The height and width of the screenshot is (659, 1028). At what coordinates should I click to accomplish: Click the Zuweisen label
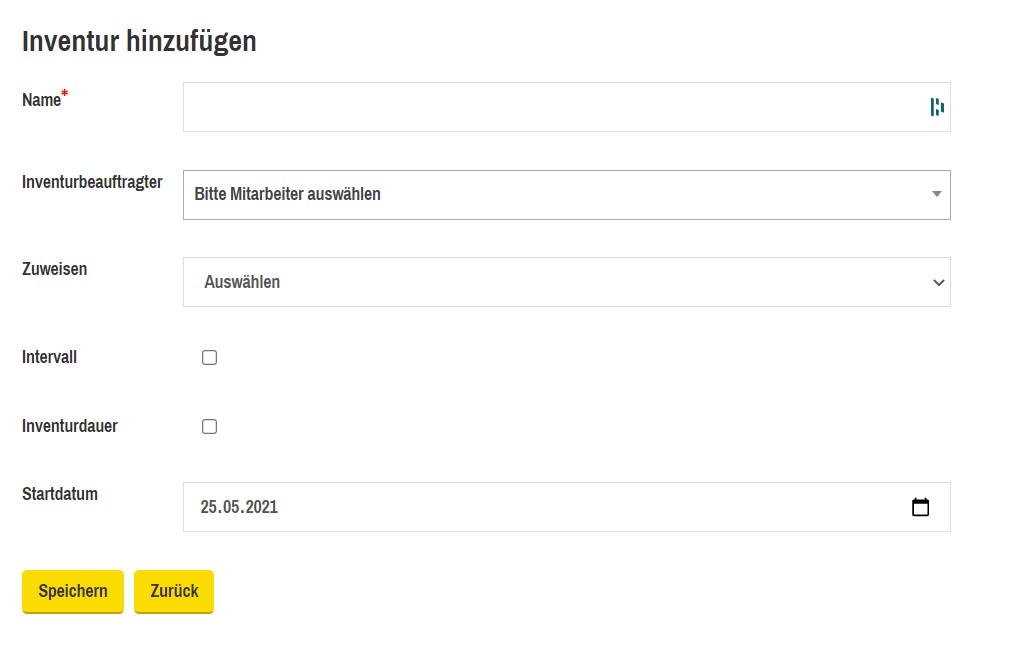click(x=54, y=269)
